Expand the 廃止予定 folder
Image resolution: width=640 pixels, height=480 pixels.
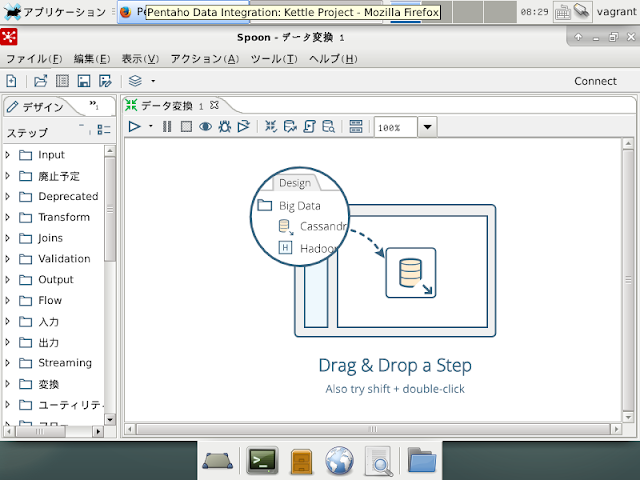7,176
